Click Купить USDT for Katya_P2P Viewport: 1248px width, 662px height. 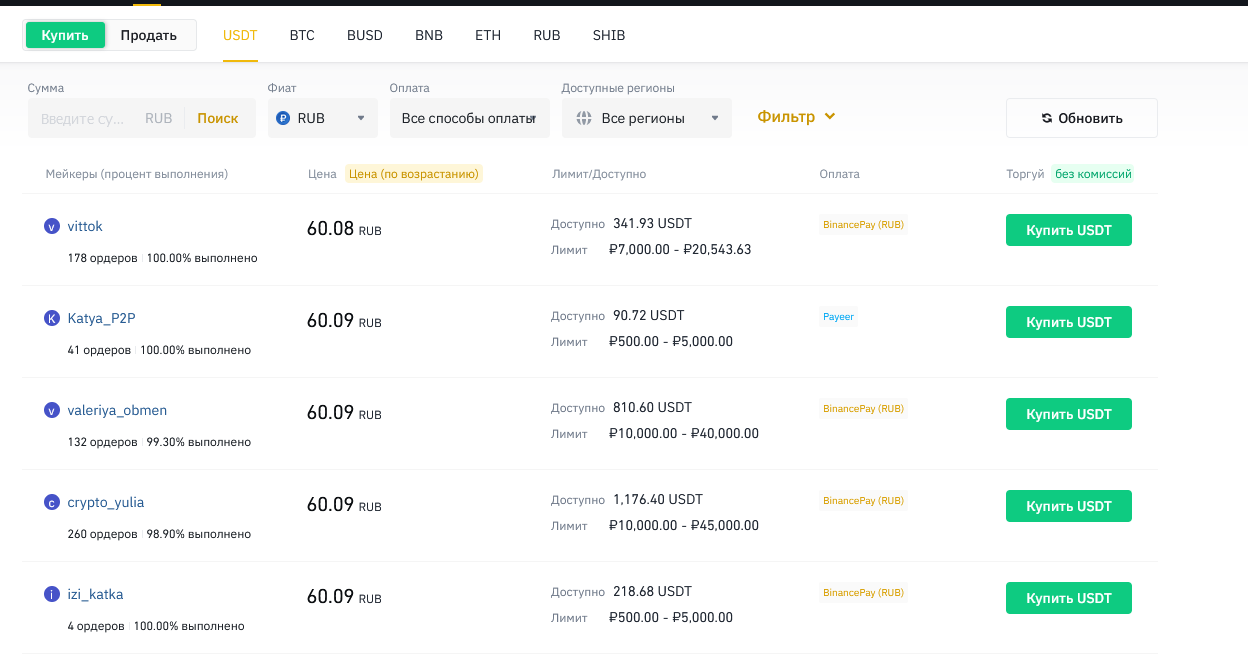1069,322
